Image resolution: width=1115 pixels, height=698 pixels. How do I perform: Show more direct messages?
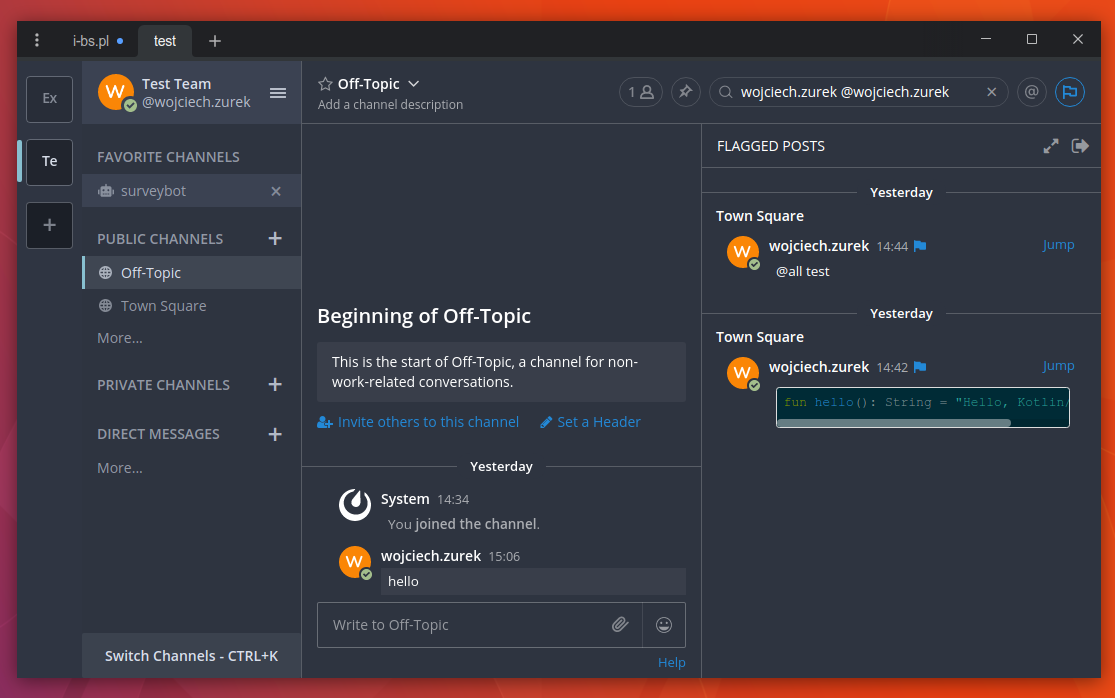tap(119, 468)
